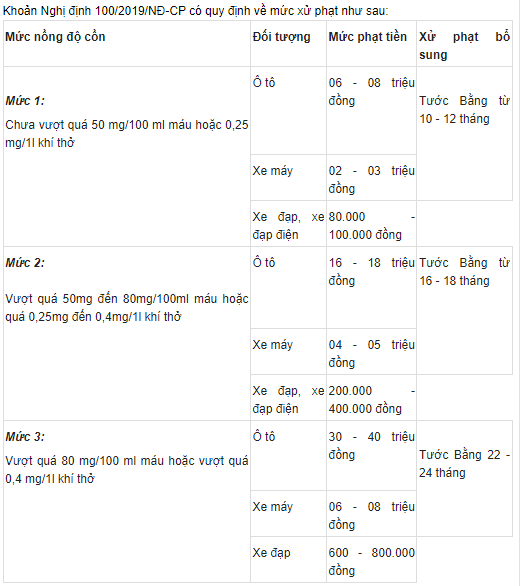Select the '600 - 800.000 đồng' cell
The width and height of the screenshot is (520, 586).
pos(372,559)
